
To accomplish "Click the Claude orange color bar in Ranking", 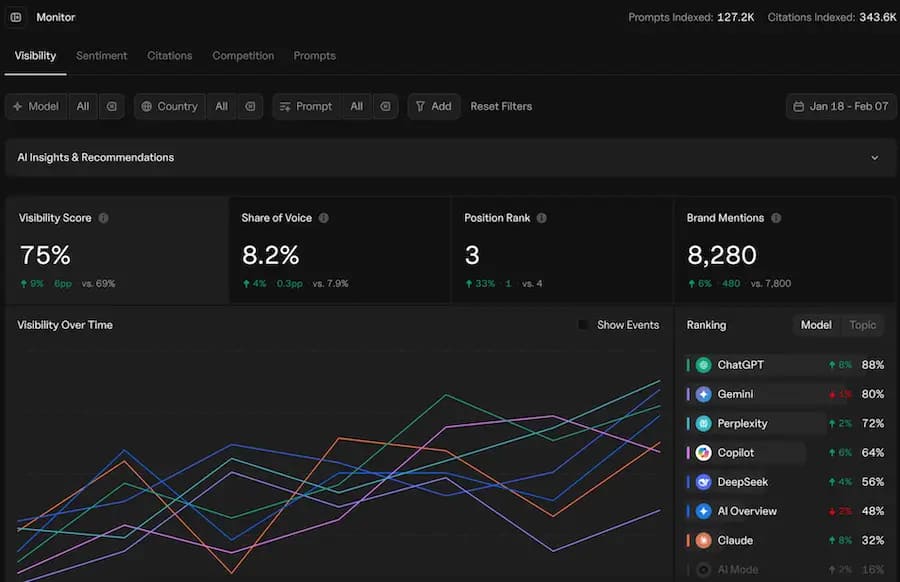I will (x=688, y=541).
